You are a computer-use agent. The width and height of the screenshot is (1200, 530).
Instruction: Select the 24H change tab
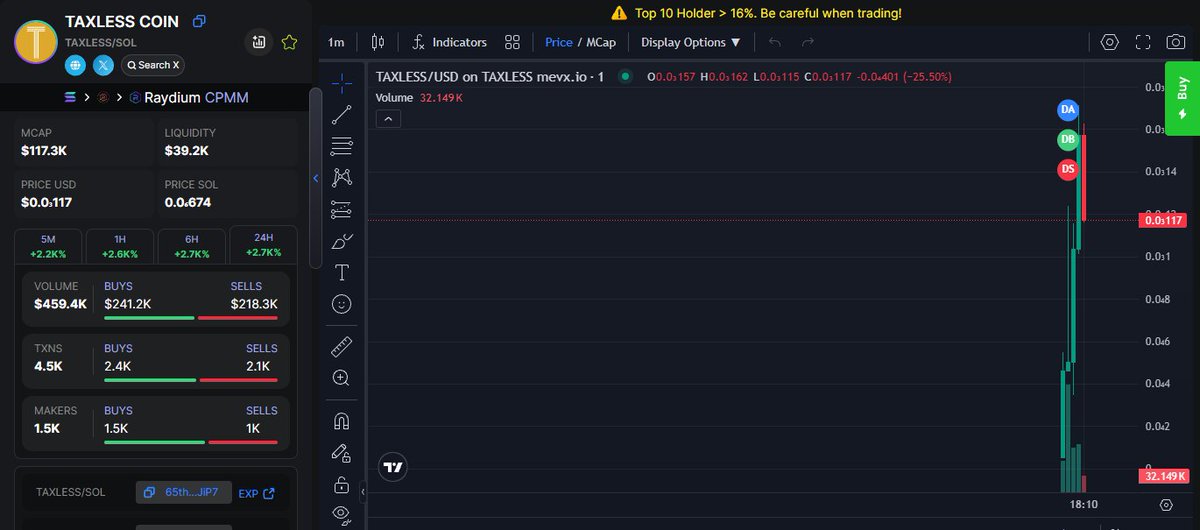[x=263, y=245]
